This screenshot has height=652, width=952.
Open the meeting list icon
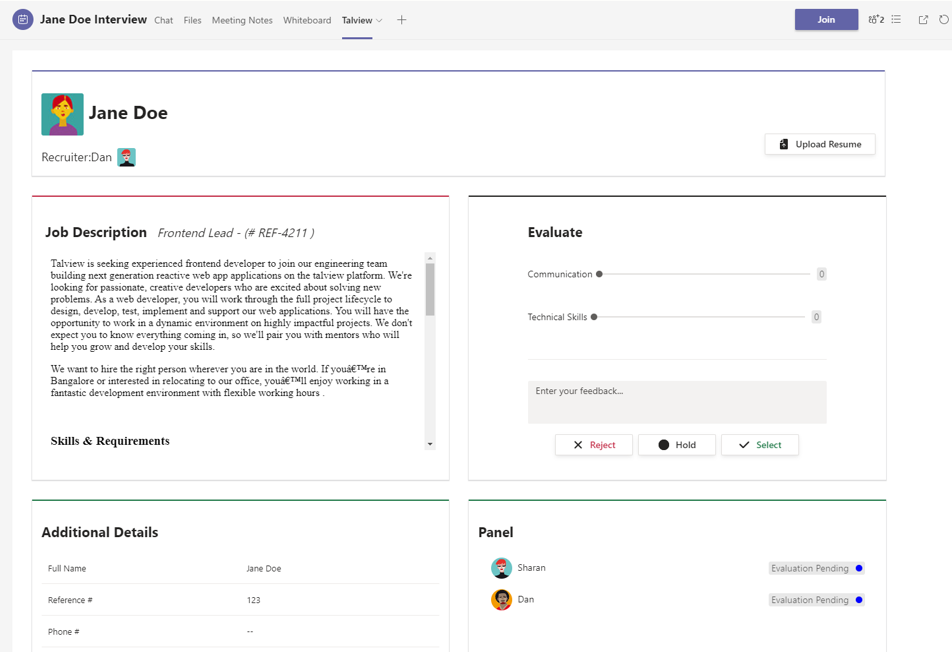point(896,19)
